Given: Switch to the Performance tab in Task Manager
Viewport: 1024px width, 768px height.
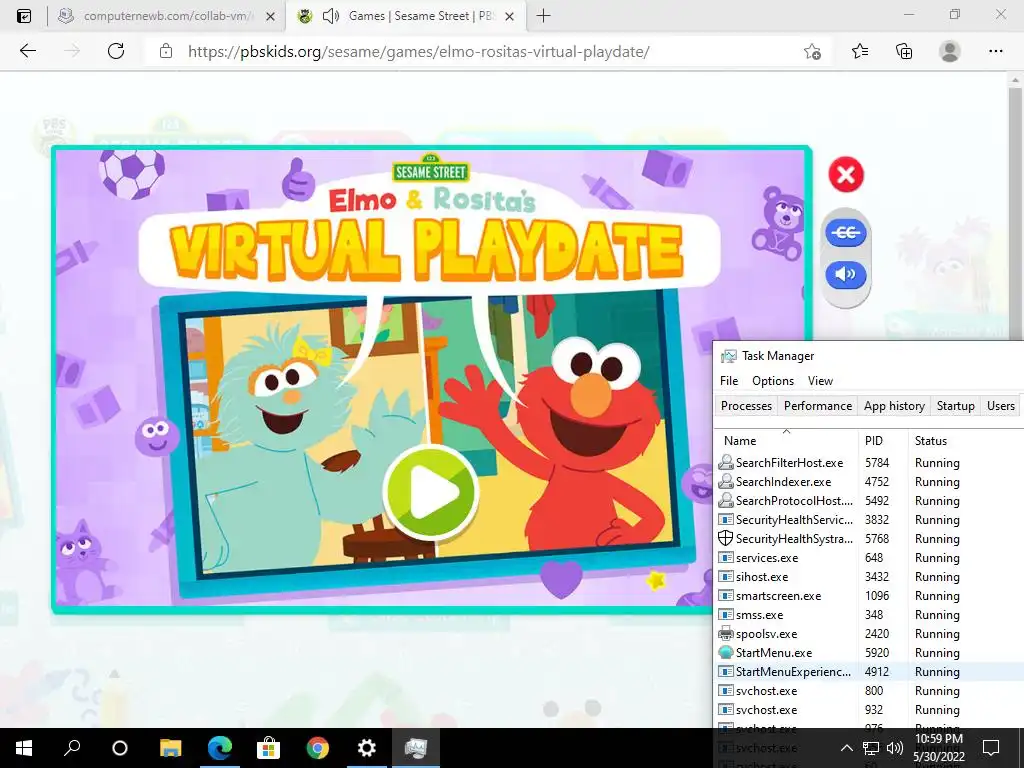Looking at the screenshot, I should 818,406.
